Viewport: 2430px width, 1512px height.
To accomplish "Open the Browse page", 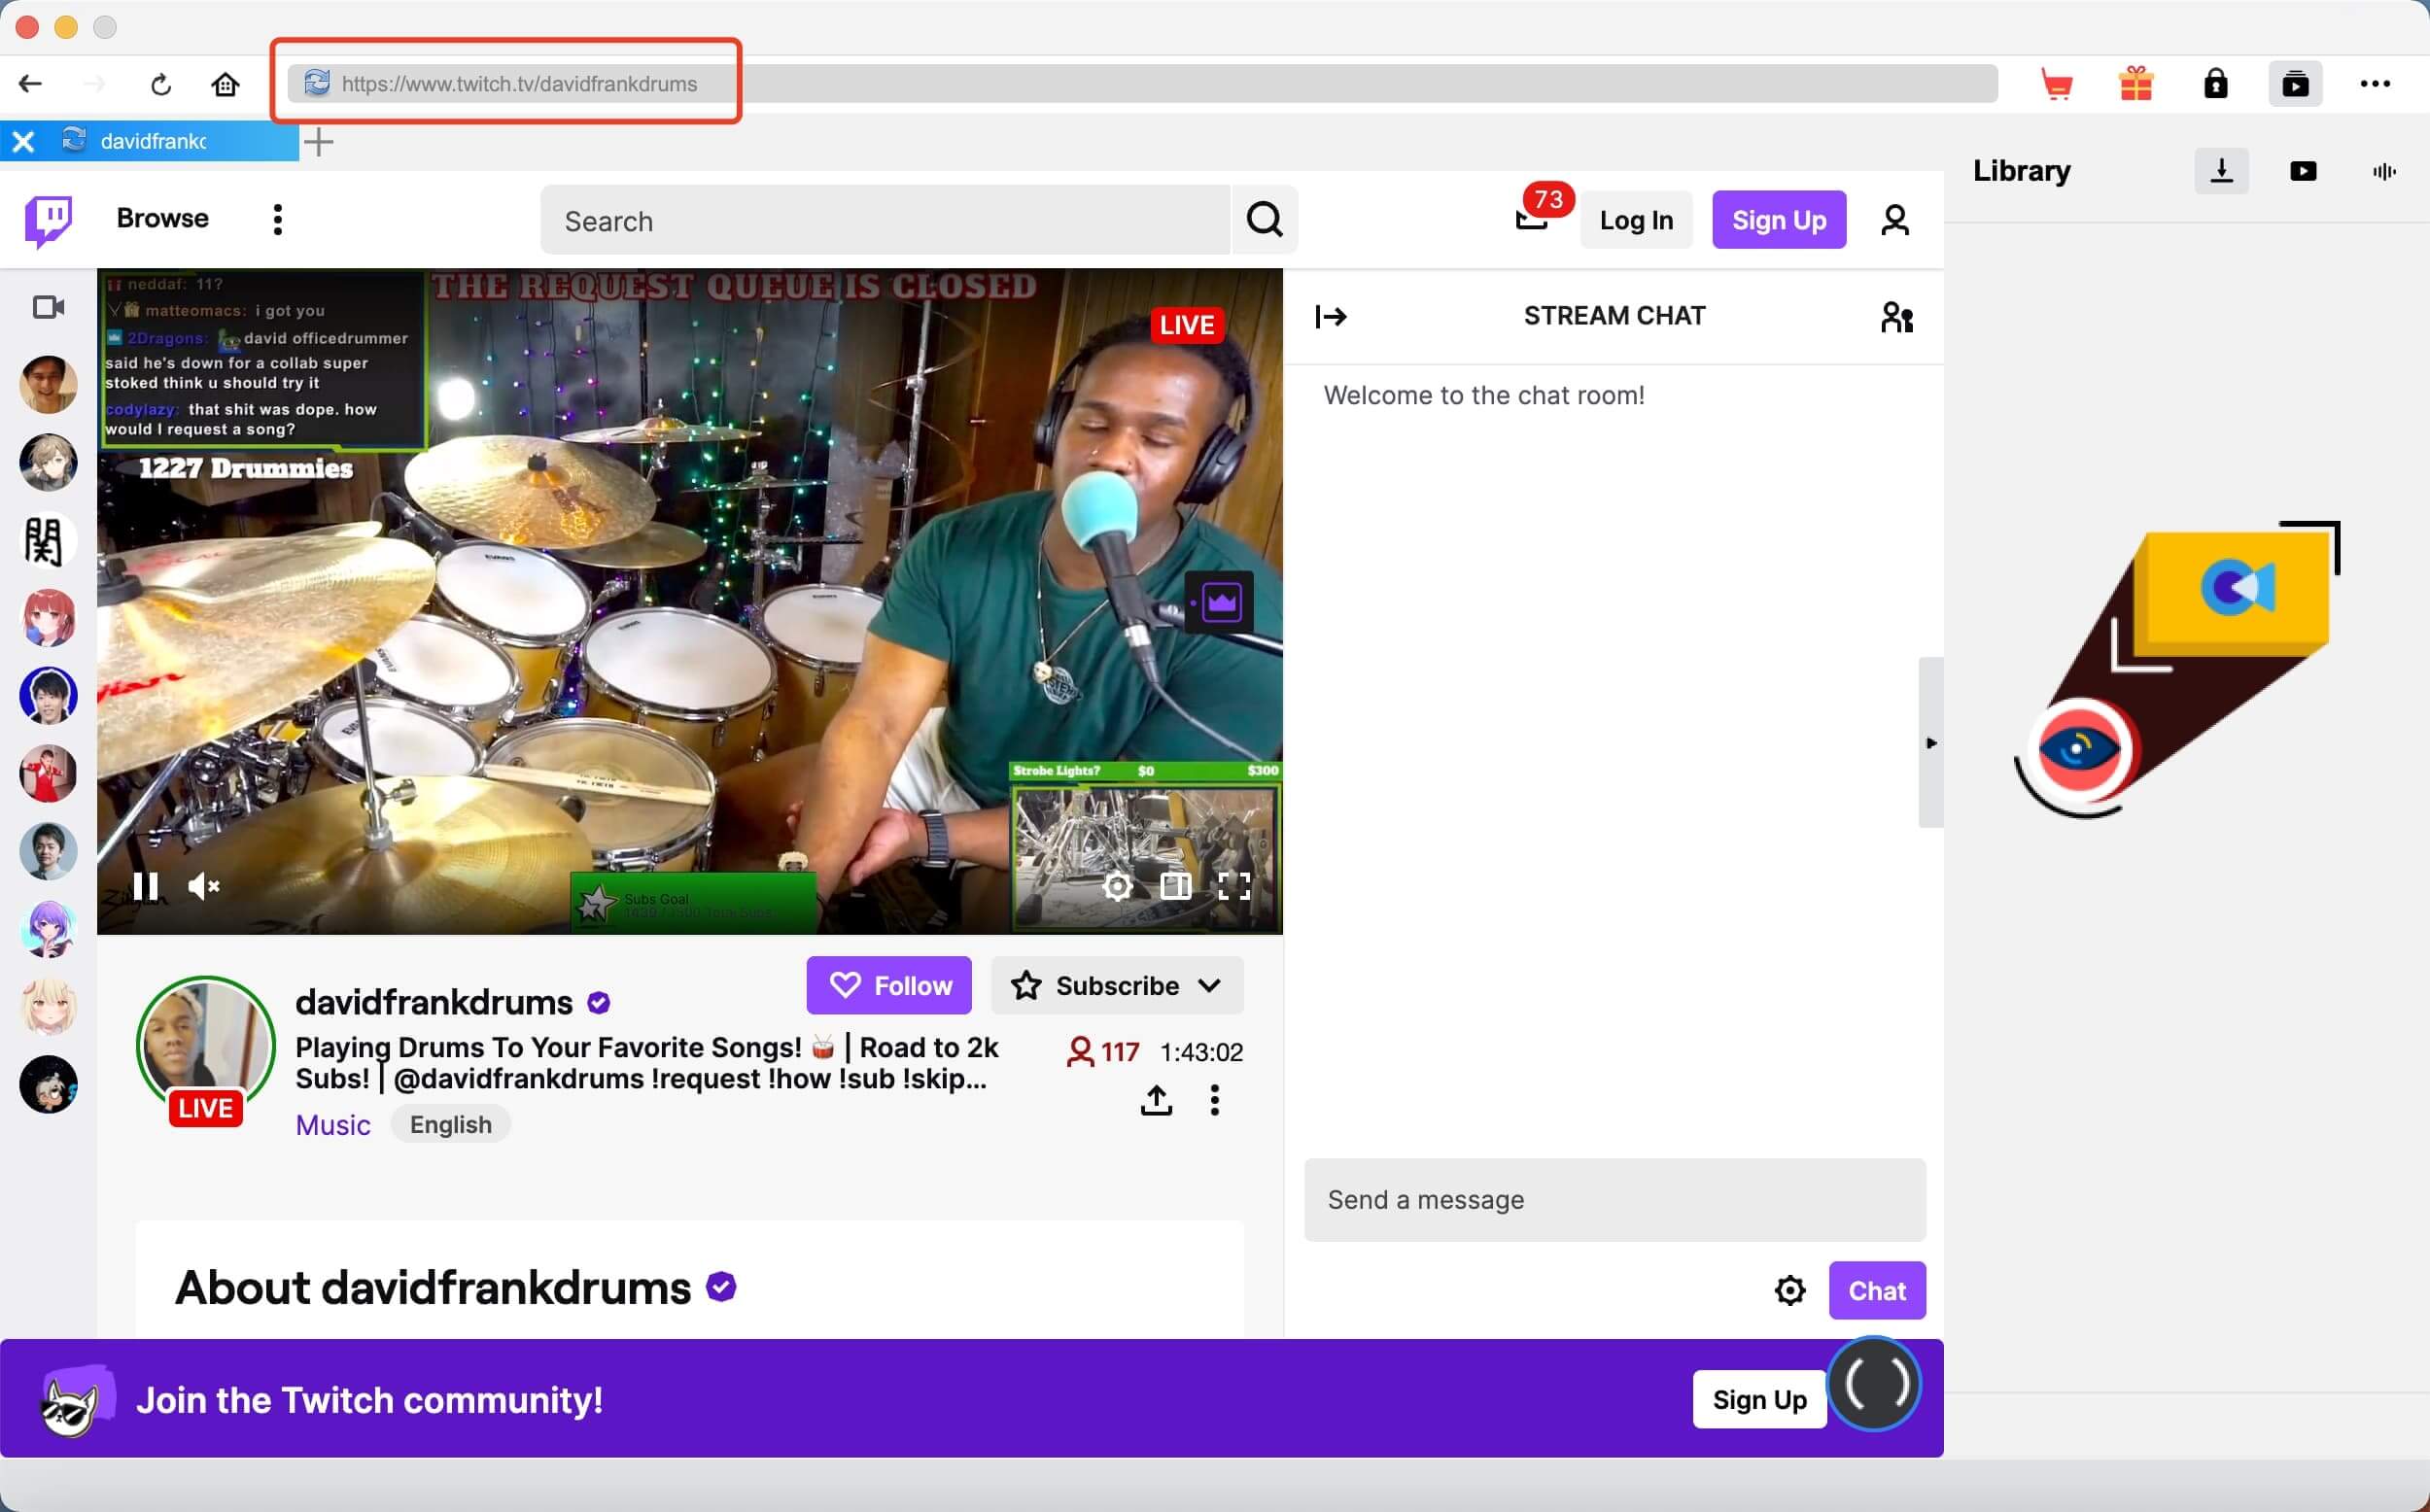I will coord(162,218).
